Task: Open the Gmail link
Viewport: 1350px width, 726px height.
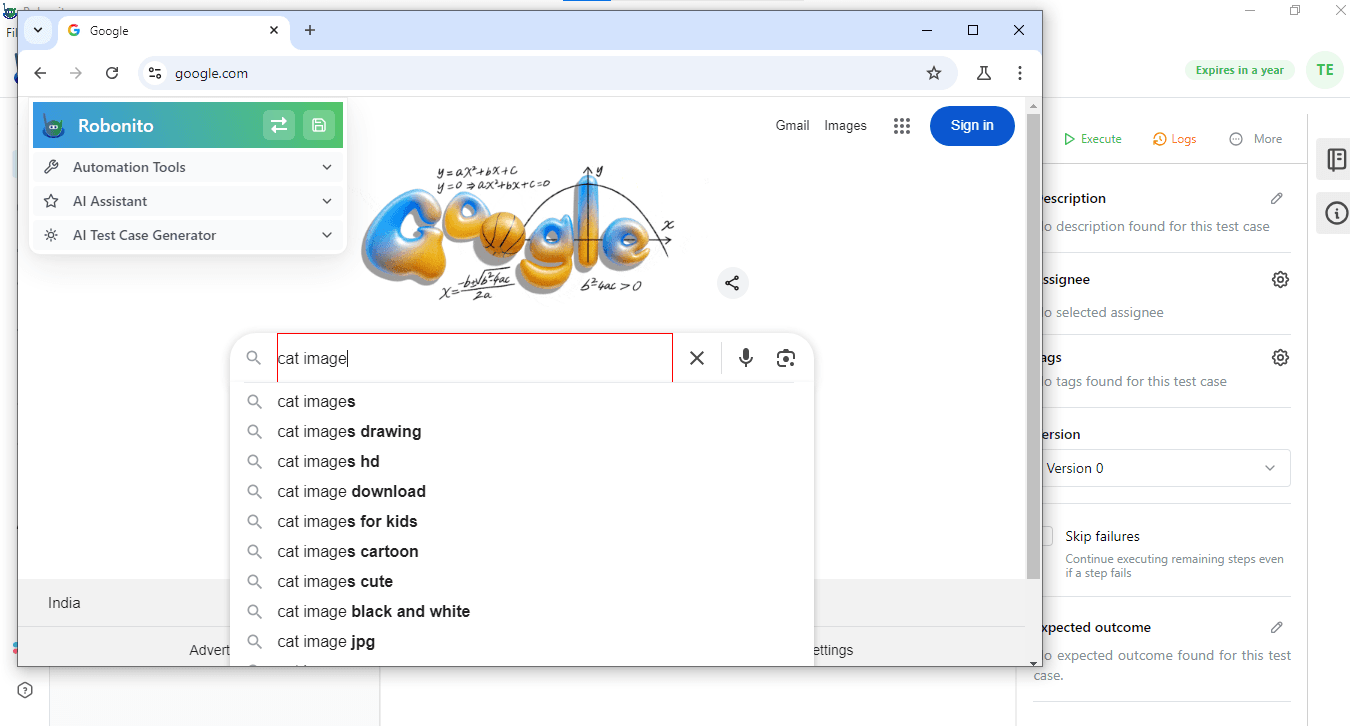Action: click(x=792, y=125)
